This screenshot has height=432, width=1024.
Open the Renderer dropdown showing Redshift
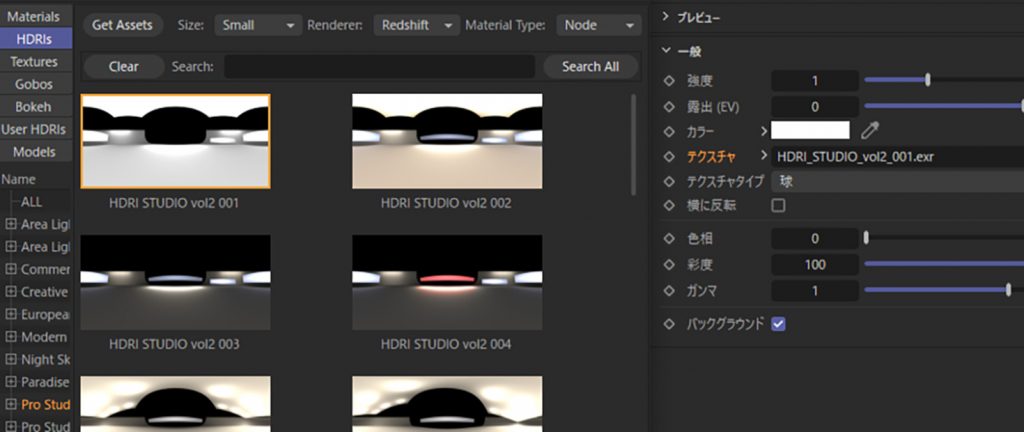416,25
